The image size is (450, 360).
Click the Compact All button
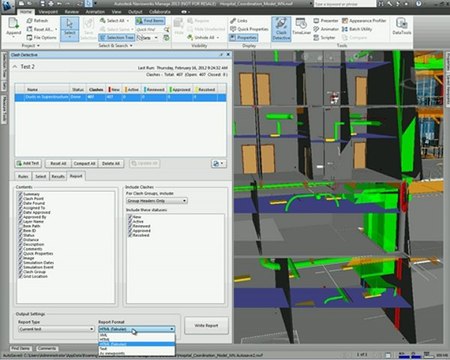(84, 163)
